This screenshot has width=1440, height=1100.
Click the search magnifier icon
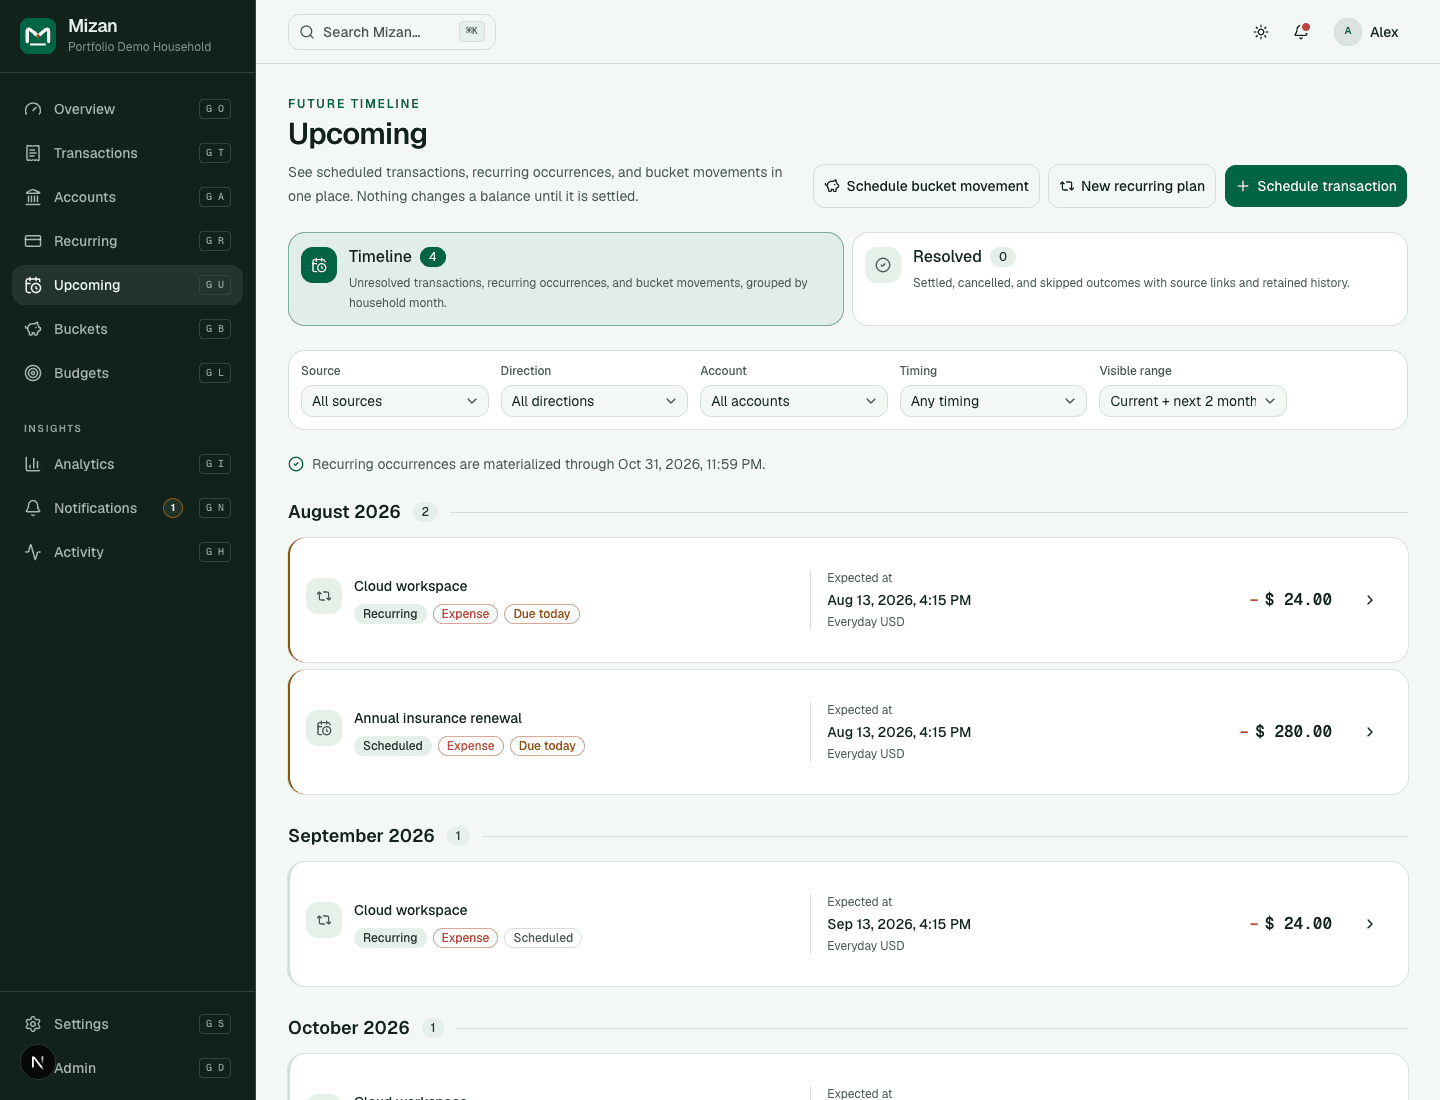pyautogui.click(x=307, y=32)
